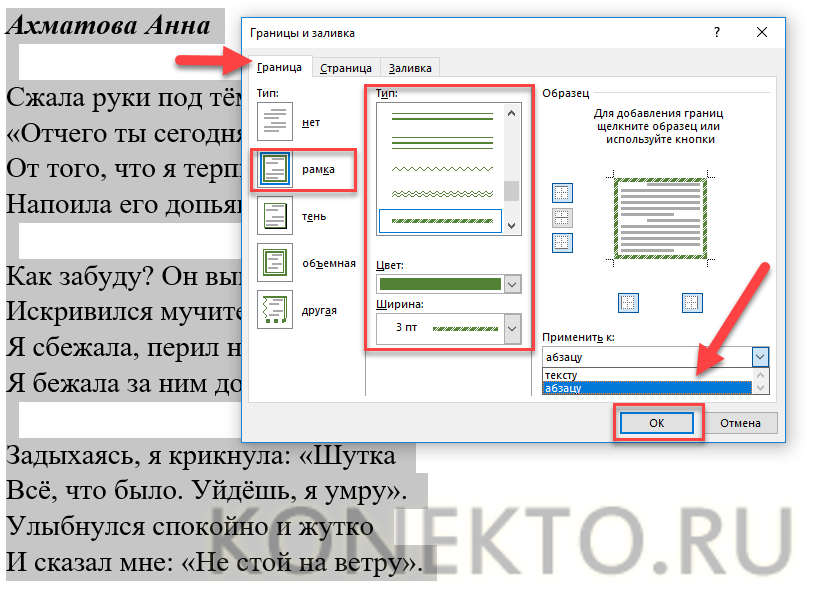Choose the 'другая' custom border icon
Viewport: 829px width, 599px height.
(x=273, y=309)
